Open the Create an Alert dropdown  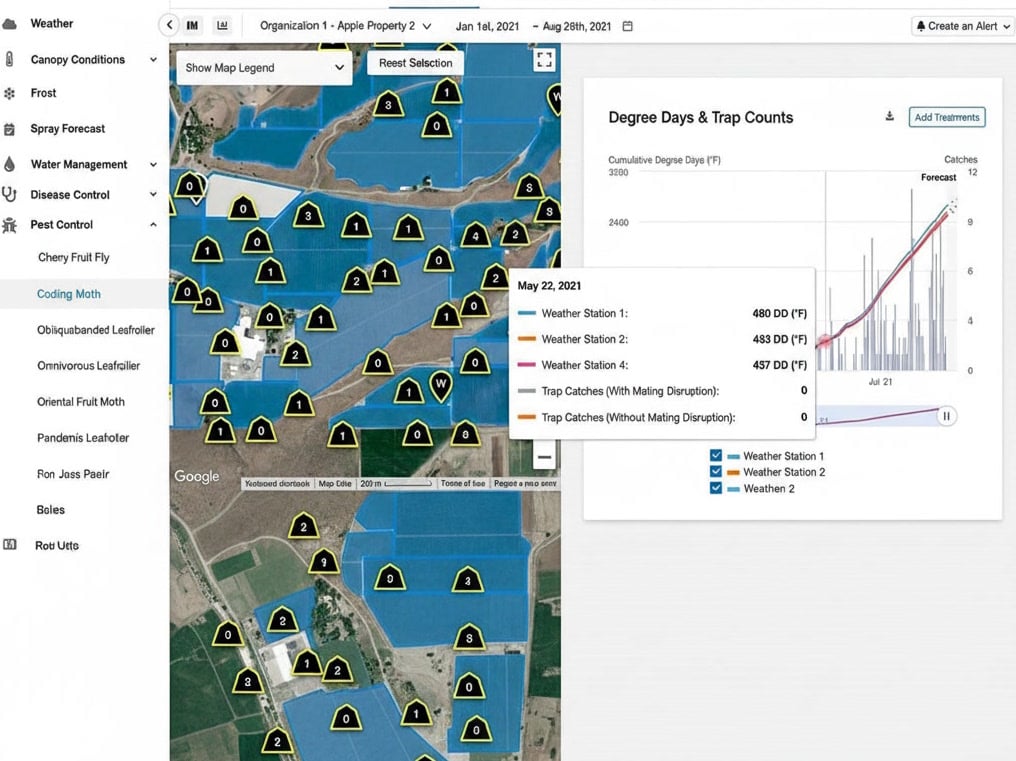tap(963, 26)
